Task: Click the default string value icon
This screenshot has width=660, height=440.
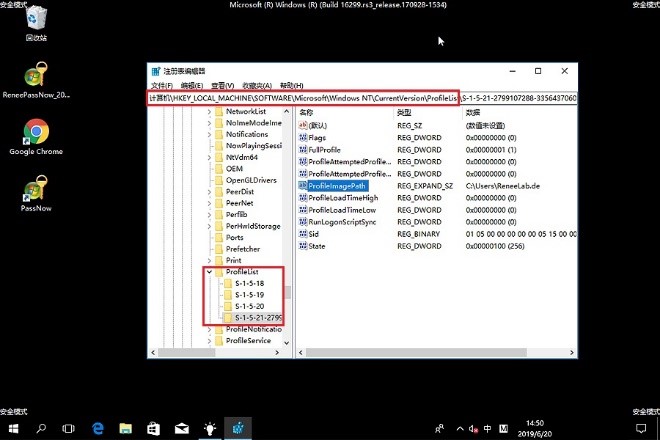Action: (x=303, y=125)
